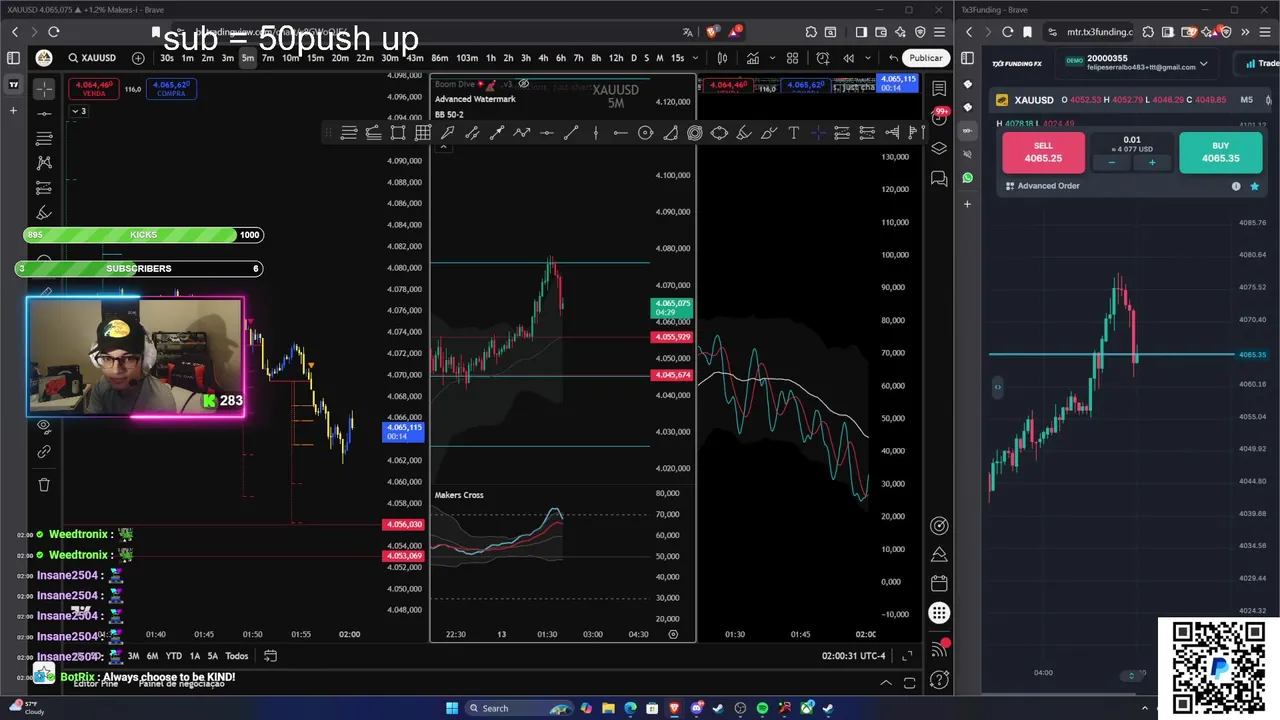Select the vertical line tool in floating toolbar
This screenshot has height=720, width=1280.
596,133
